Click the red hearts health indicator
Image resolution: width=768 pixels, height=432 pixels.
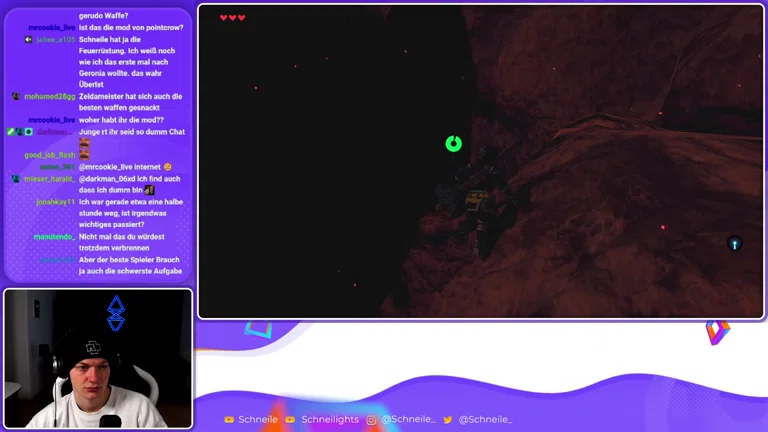pyautogui.click(x=232, y=18)
